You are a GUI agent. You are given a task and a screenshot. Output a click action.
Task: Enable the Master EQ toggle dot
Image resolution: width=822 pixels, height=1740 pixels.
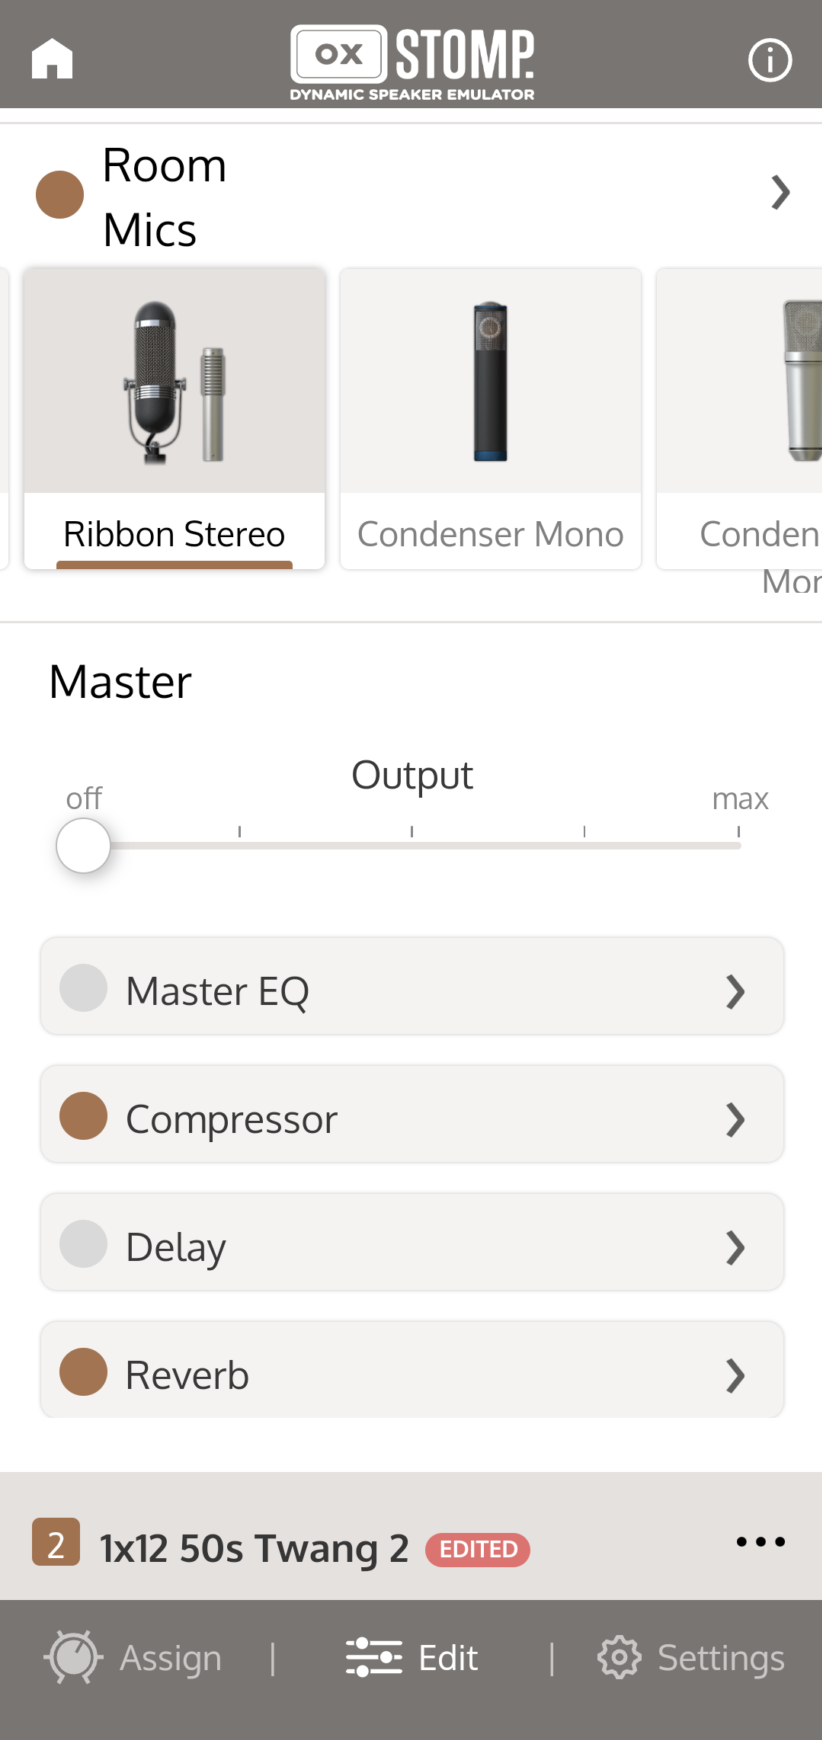84,988
